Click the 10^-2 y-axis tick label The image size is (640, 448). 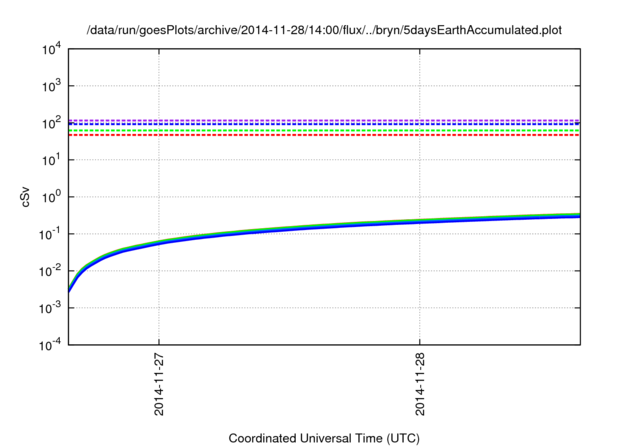[x=51, y=271]
